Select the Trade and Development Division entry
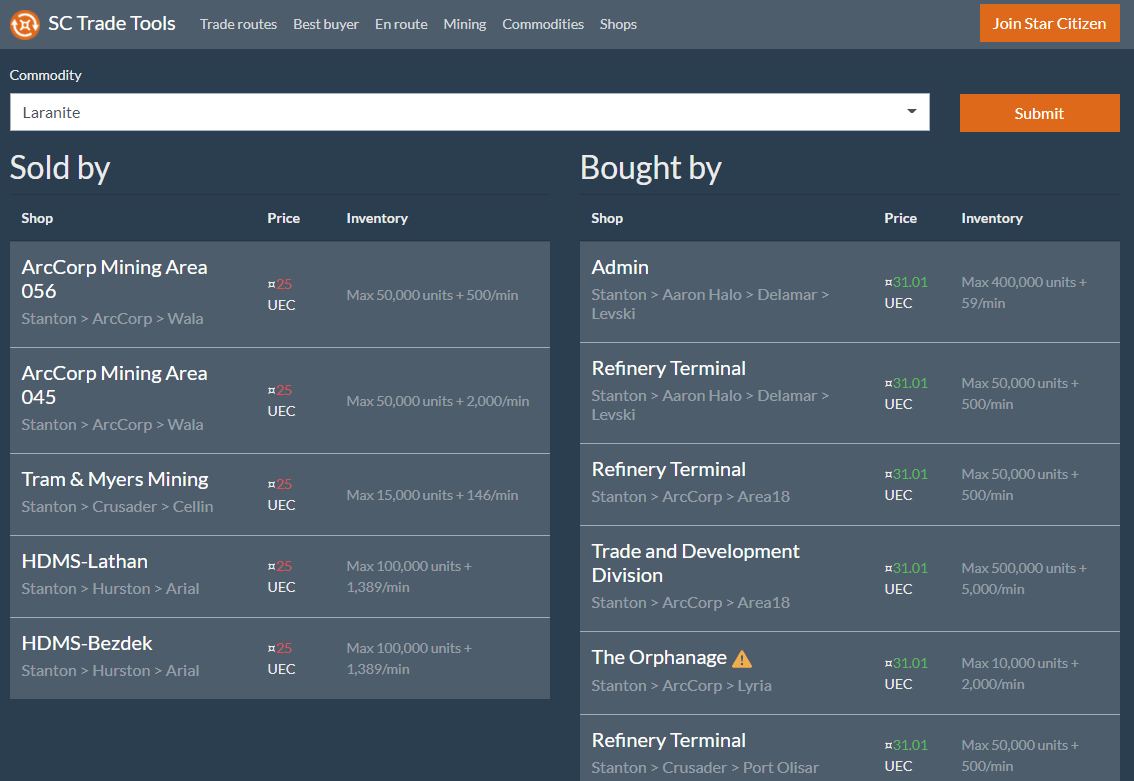Screen dimensions: 1134x781 [x=849, y=575]
